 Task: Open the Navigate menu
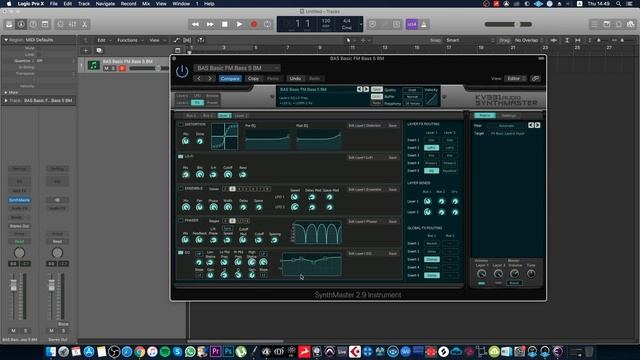coord(105,4)
